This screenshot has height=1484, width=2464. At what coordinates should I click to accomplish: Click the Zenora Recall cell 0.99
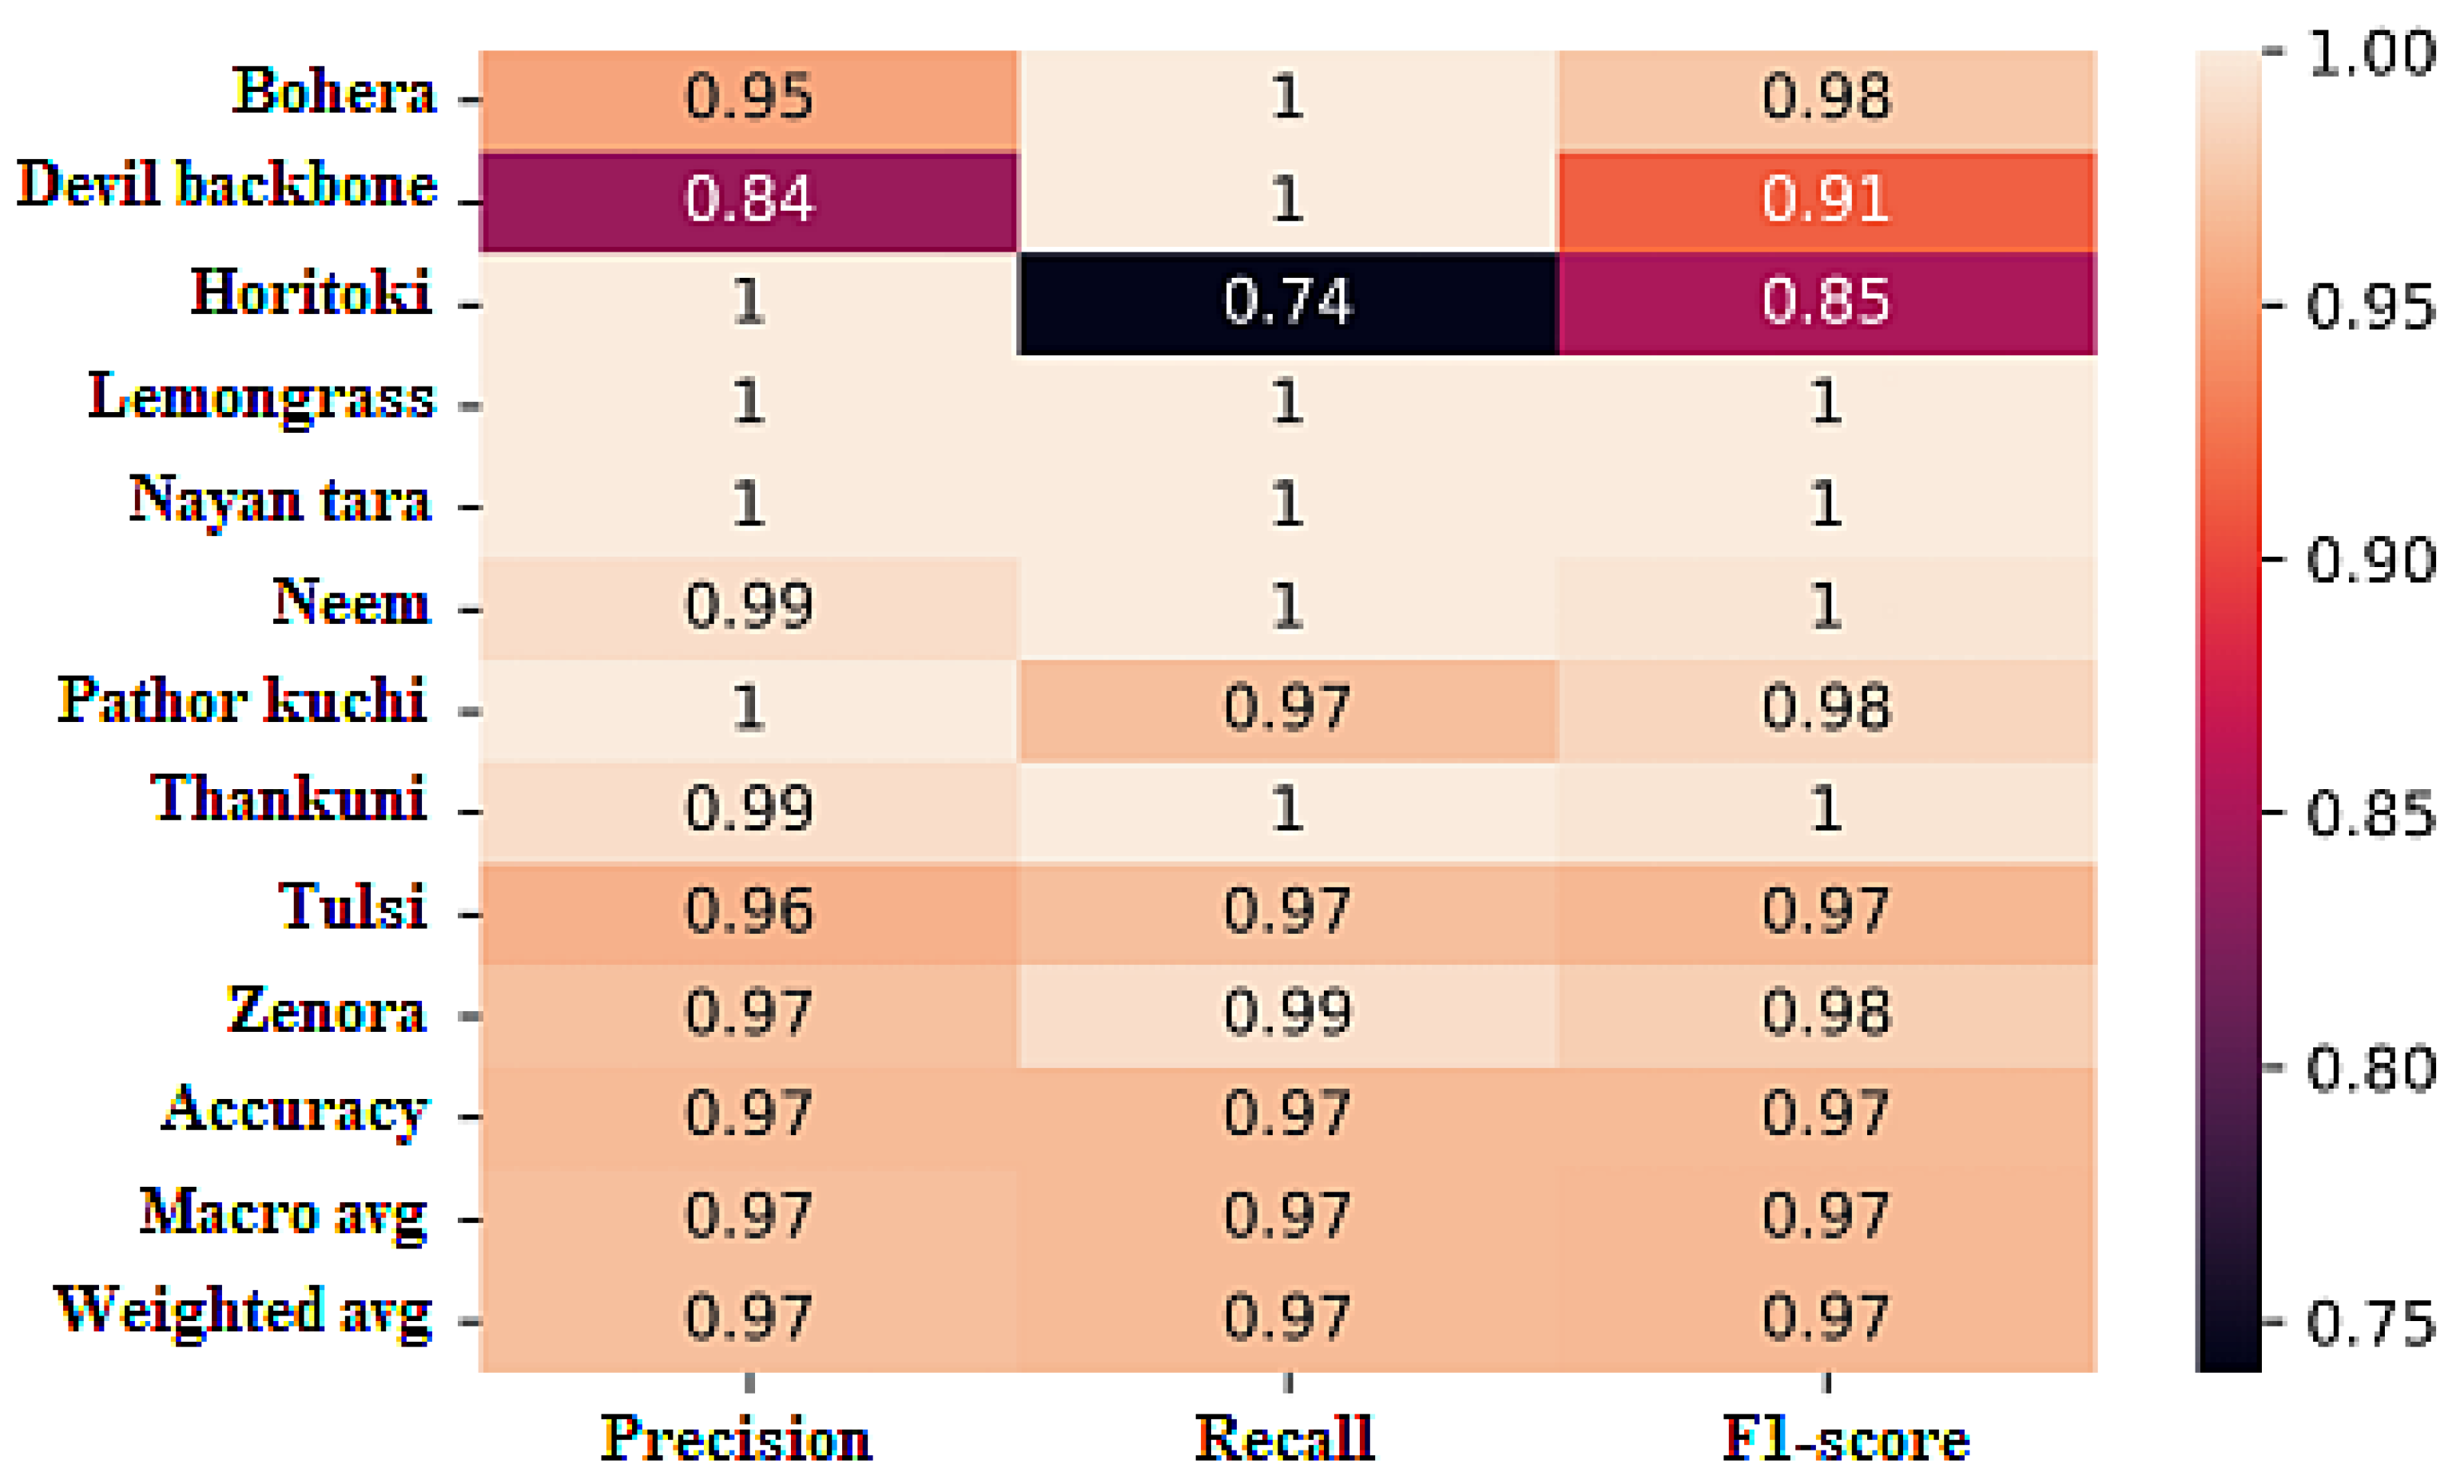1287,1014
